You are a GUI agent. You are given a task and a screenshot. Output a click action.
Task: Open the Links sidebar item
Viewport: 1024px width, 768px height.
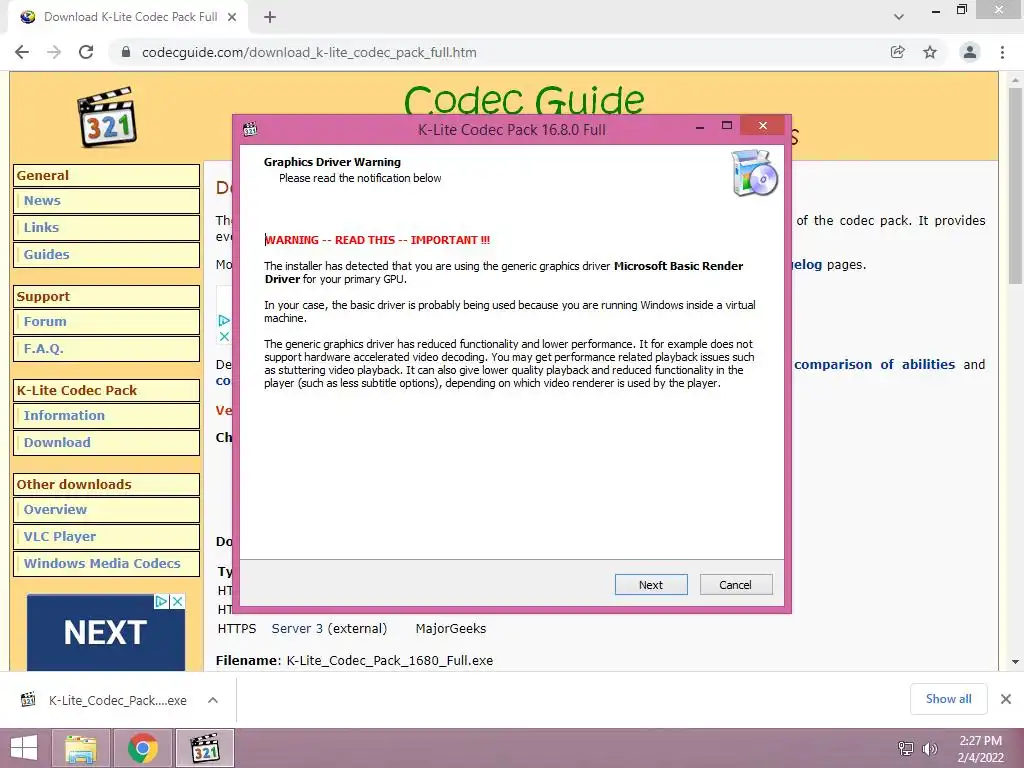tap(106, 227)
